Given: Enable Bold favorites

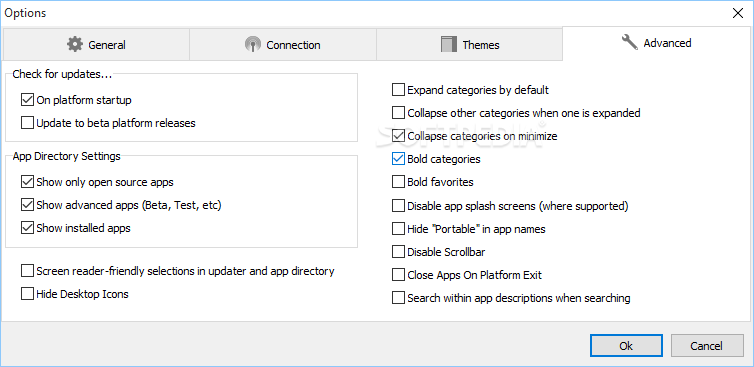Looking at the screenshot, I should (398, 182).
